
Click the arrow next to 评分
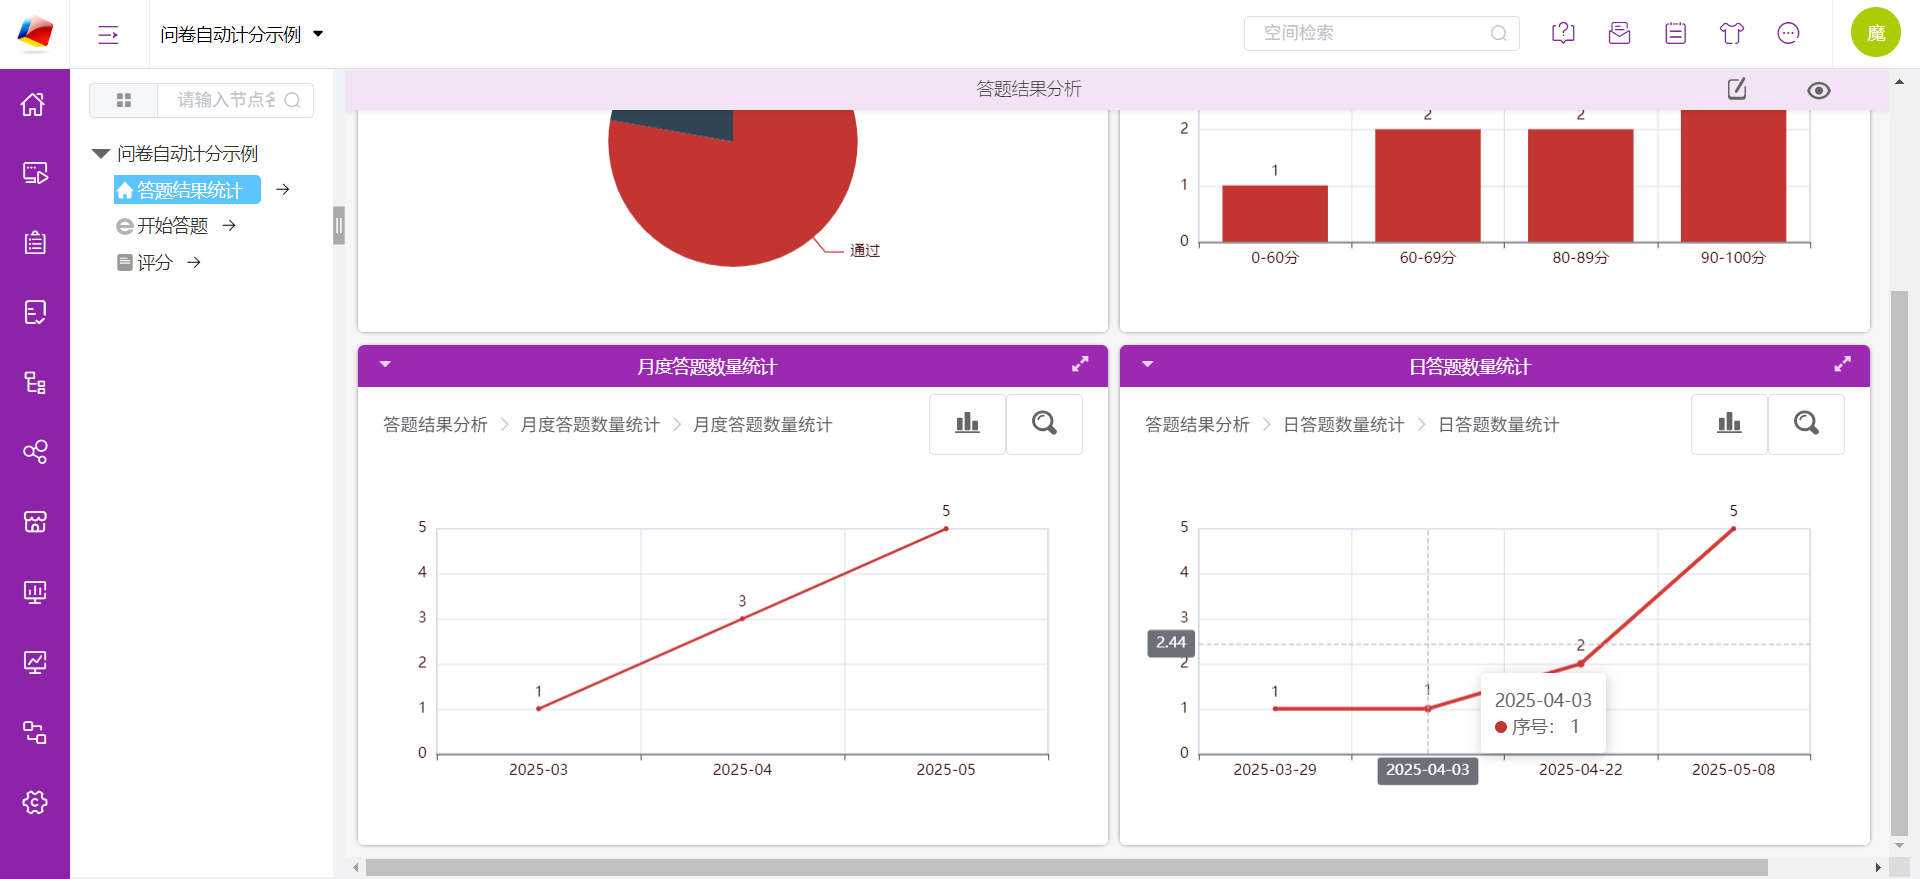click(194, 262)
